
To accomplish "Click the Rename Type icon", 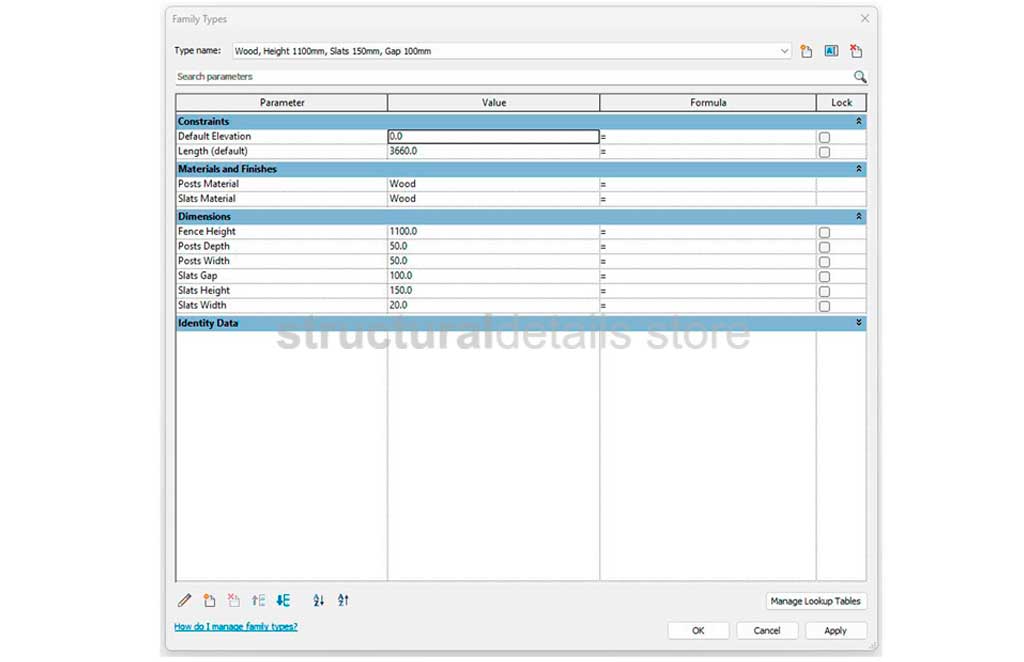I will (831, 51).
